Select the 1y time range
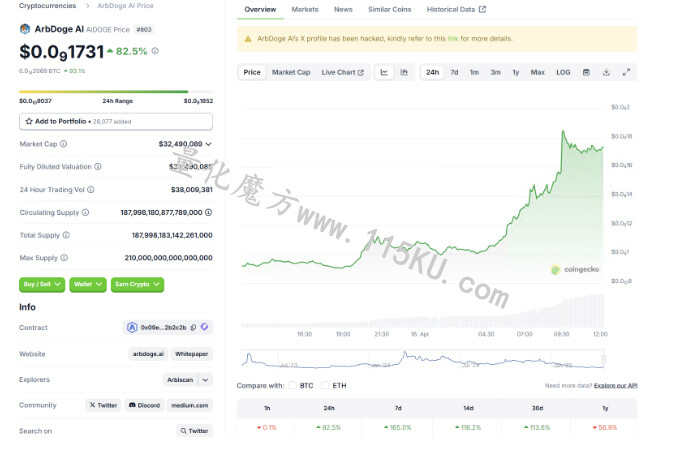The height and width of the screenshot is (454, 681). pyautogui.click(x=516, y=72)
